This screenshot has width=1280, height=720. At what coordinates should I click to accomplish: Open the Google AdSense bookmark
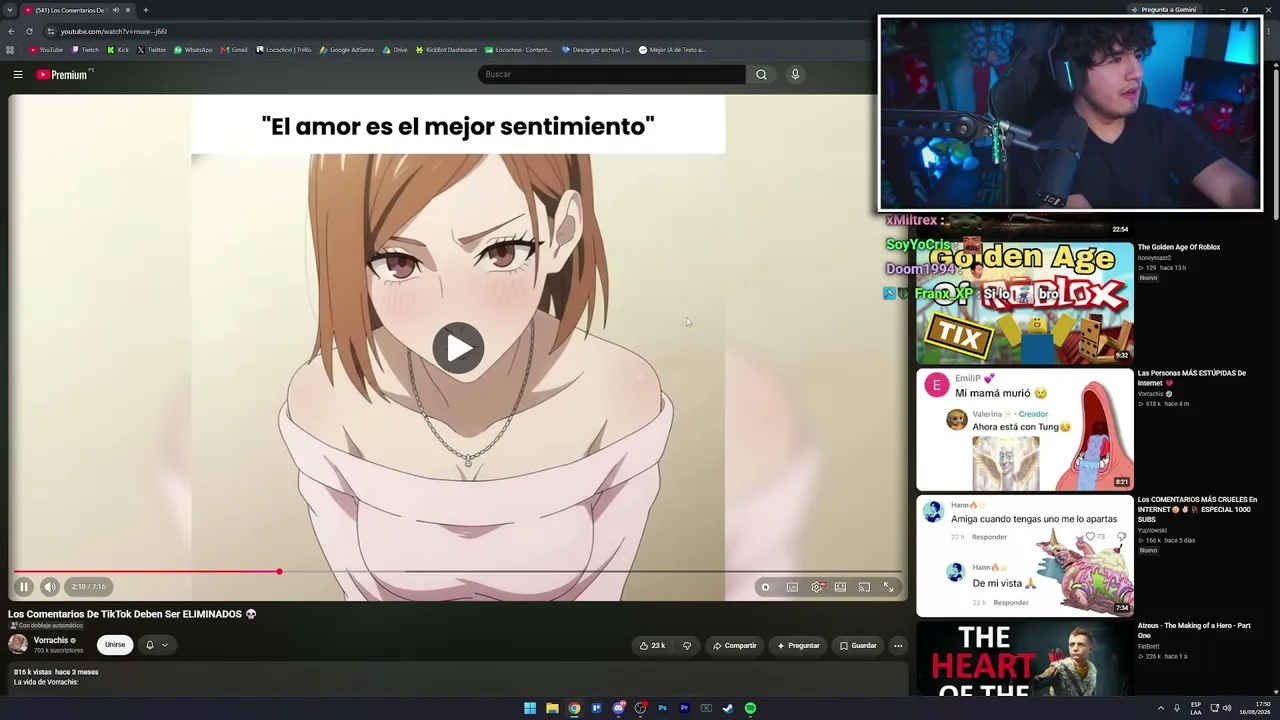point(347,50)
